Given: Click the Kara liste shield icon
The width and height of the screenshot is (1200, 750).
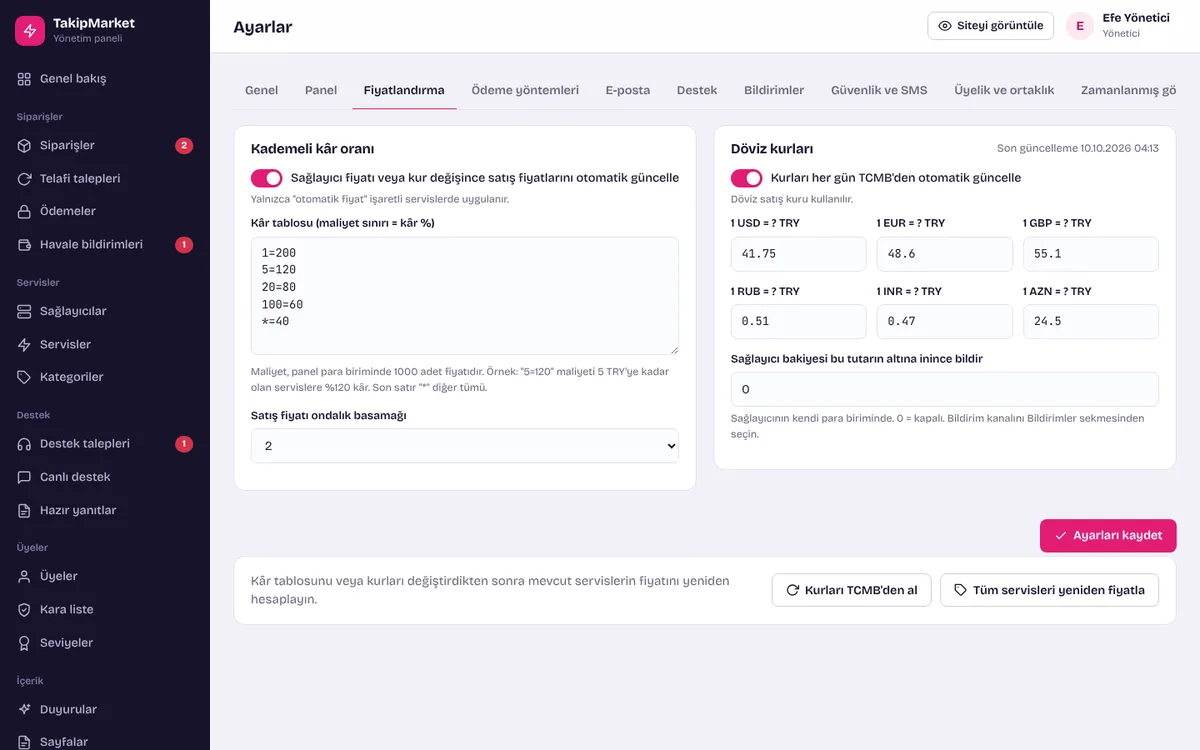Looking at the screenshot, I should click(25, 610).
